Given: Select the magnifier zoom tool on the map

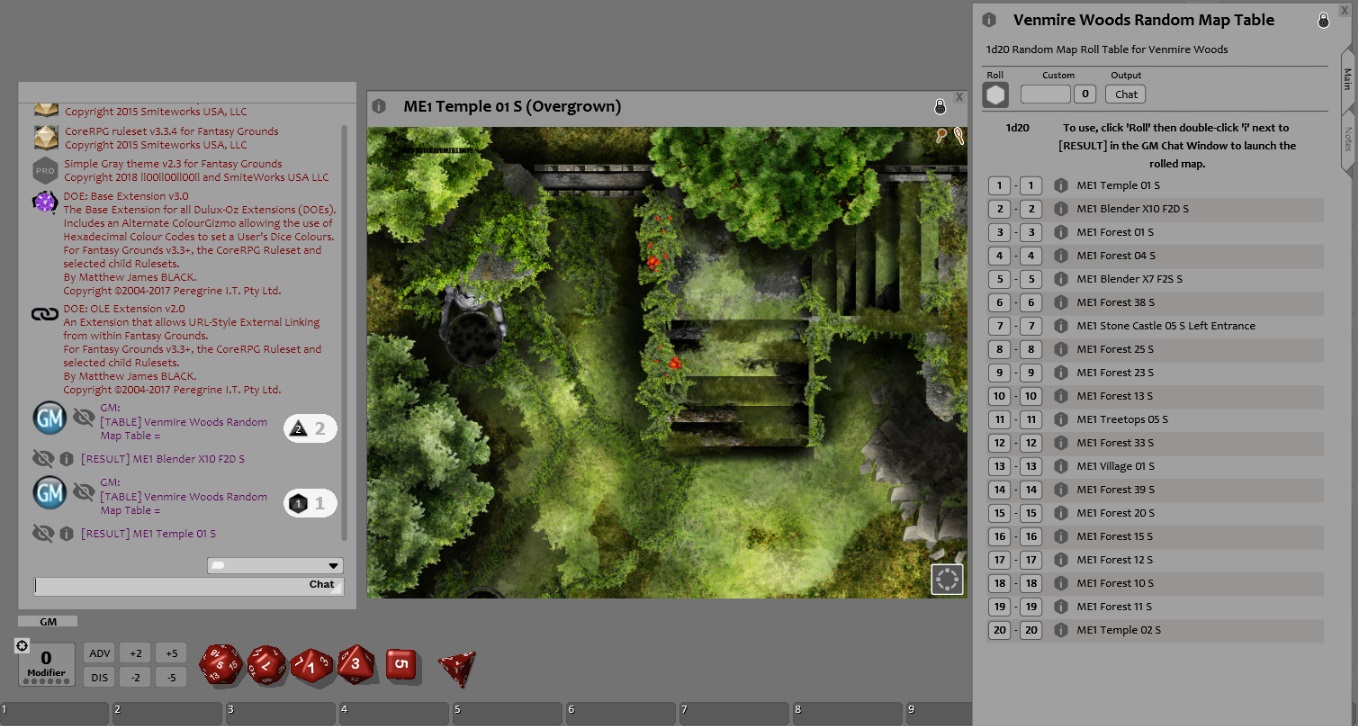Looking at the screenshot, I should tap(944, 133).
